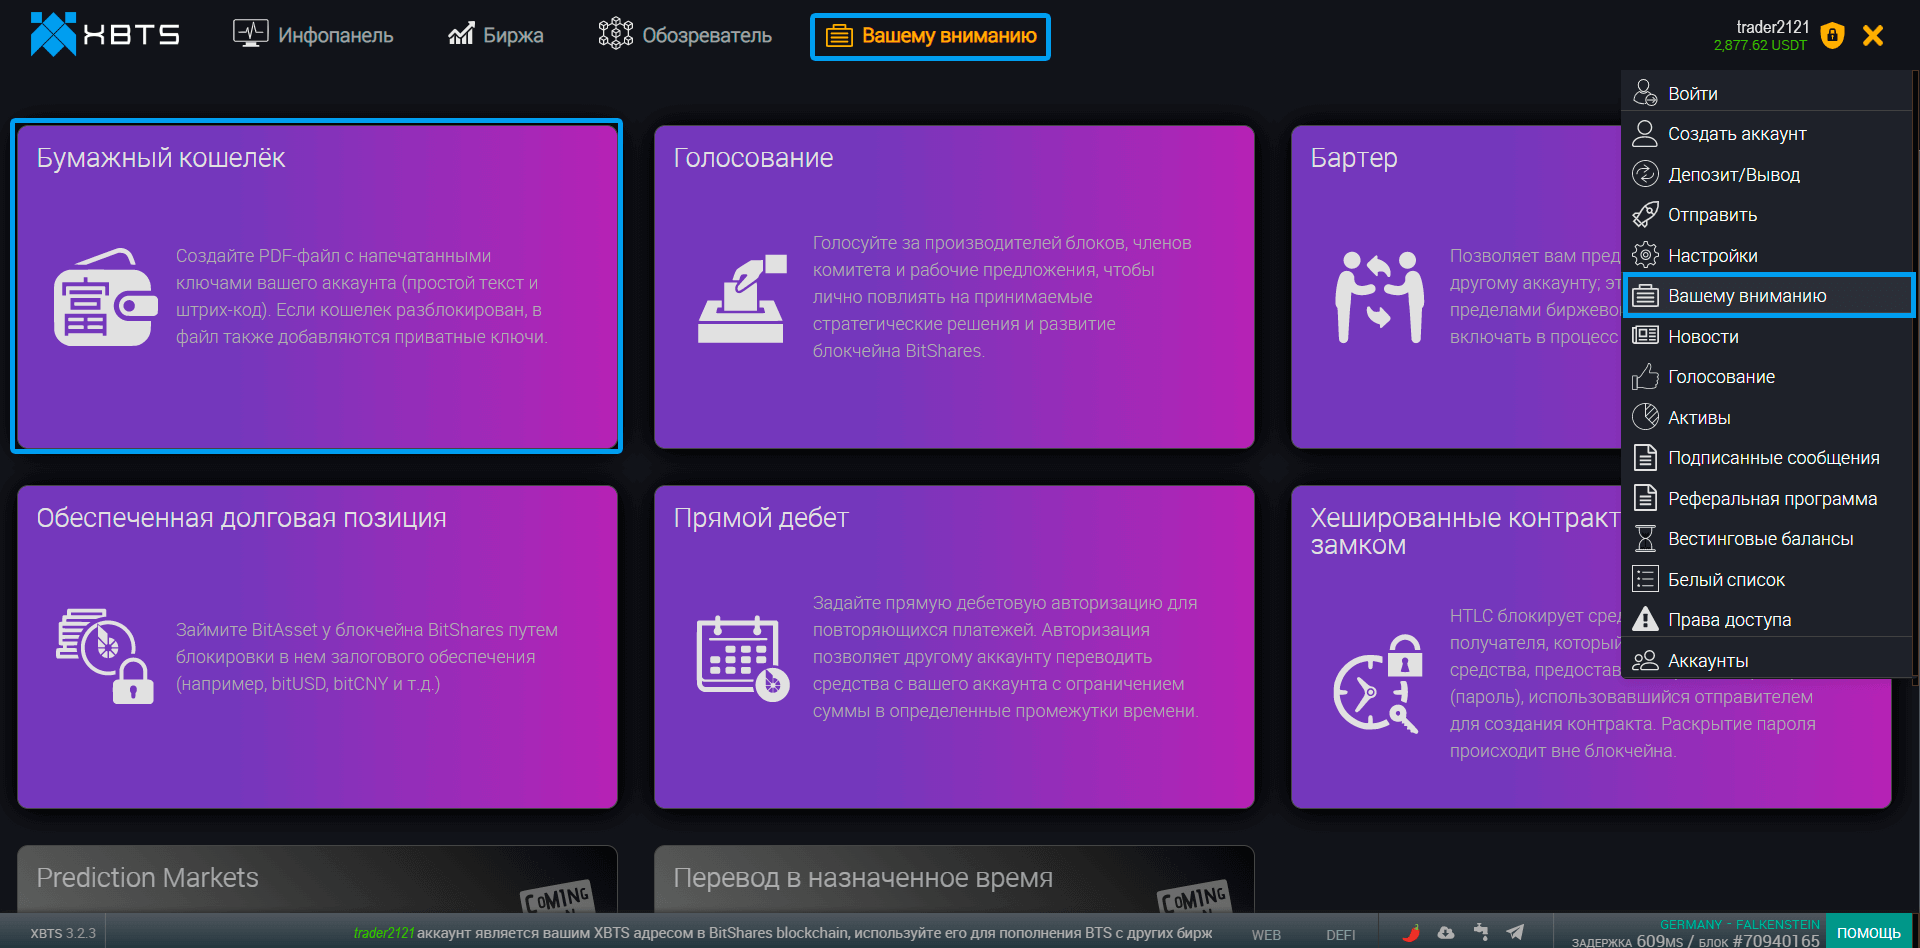Viewport: 1920px width, 948px height.
Task: Click the Создать аккаунт option
Action: point(1738,133)
